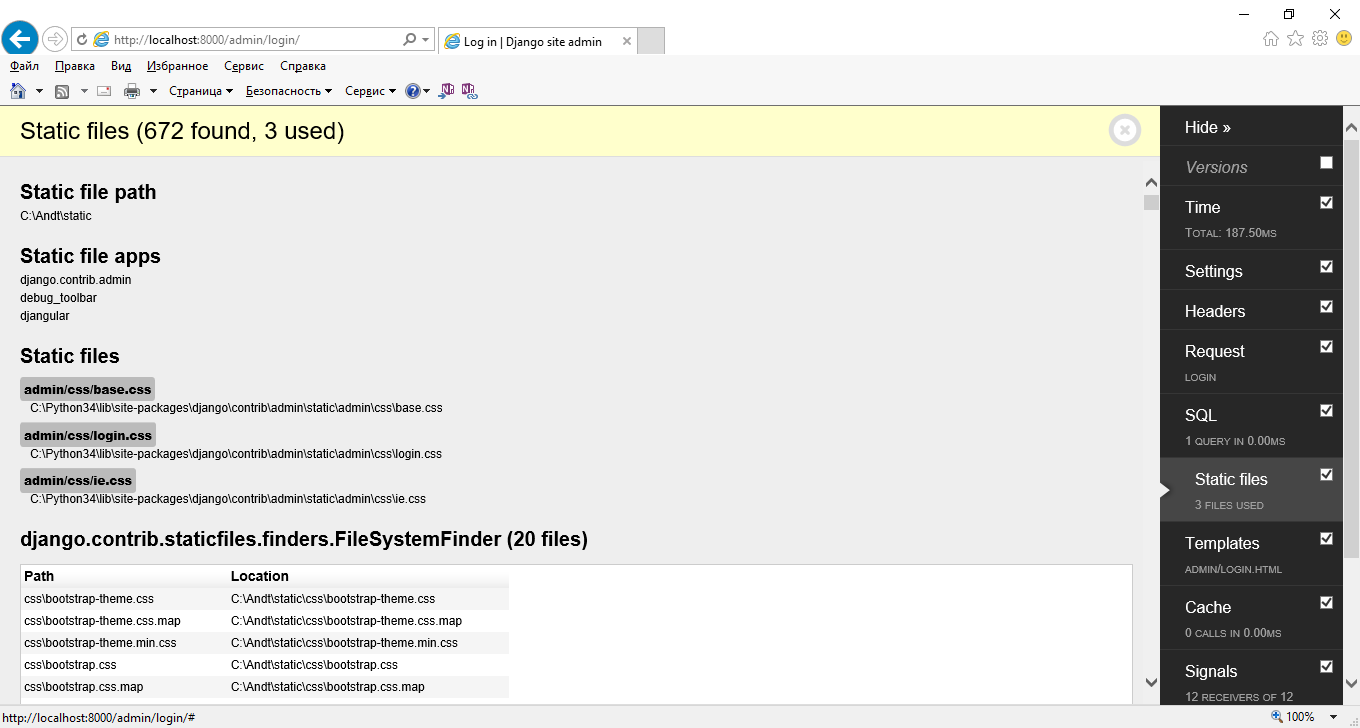Click the RSS feeds icon
The width and height of the screenshot is (1360, 728).
click(x=62, y=91)
